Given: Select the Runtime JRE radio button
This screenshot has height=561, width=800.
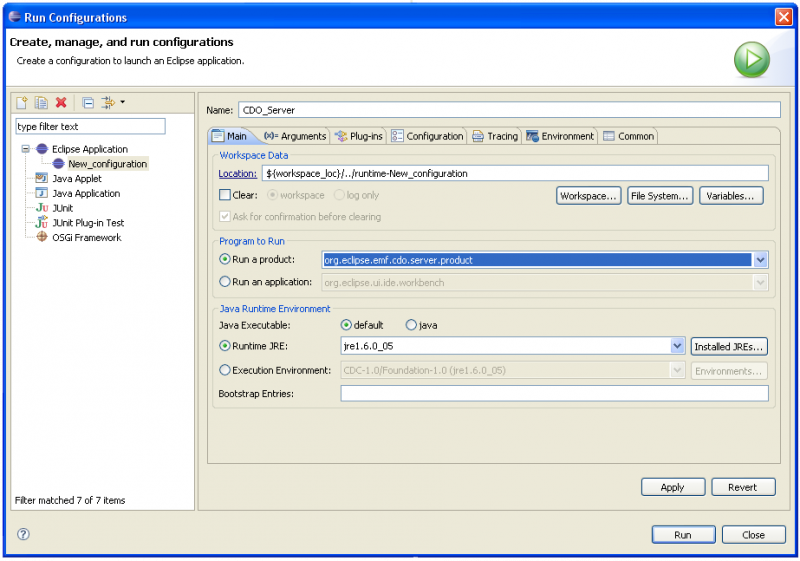Looking at the screenshot, I should coord(224,346).
